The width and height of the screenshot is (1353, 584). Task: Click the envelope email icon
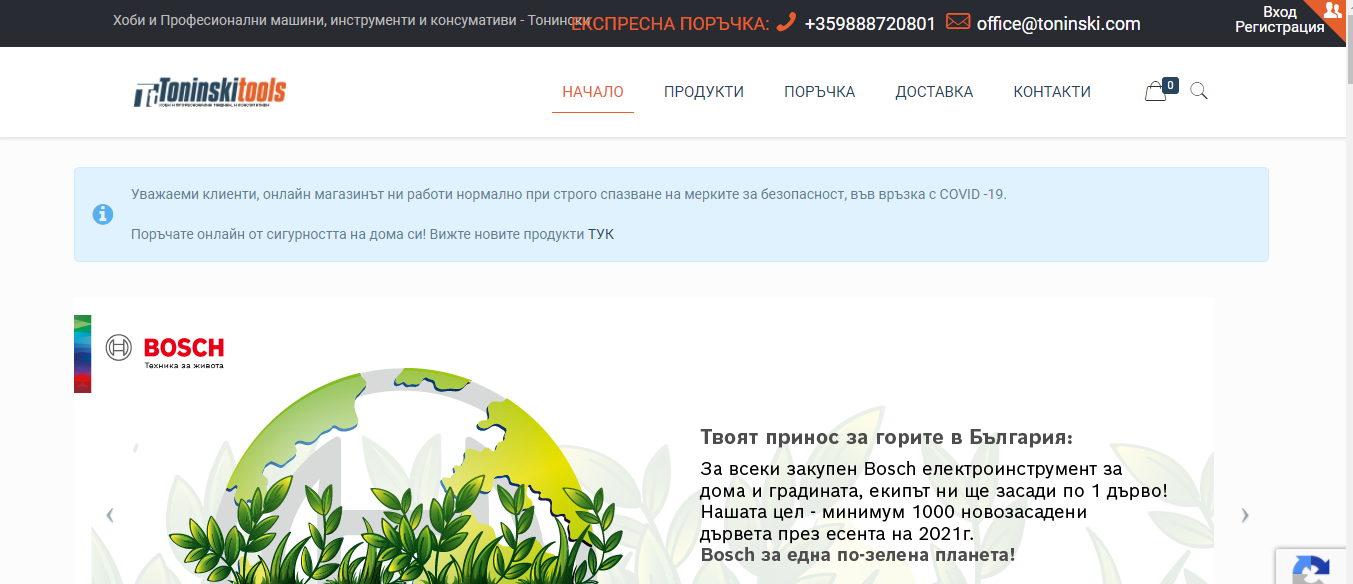(958, 22)
